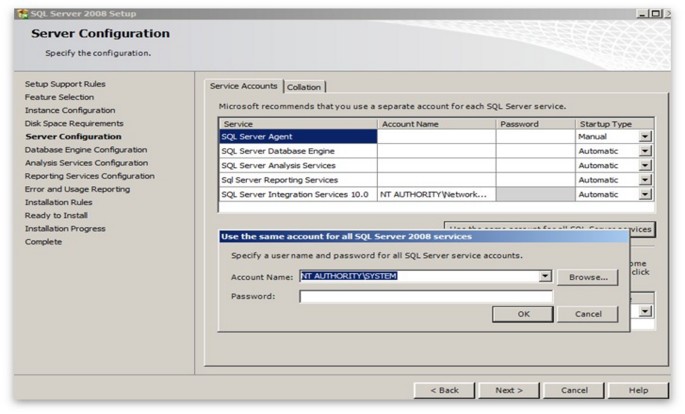The image size is (685, 414).
Task: Click the Manual startup type value
Action: [592, 137]
